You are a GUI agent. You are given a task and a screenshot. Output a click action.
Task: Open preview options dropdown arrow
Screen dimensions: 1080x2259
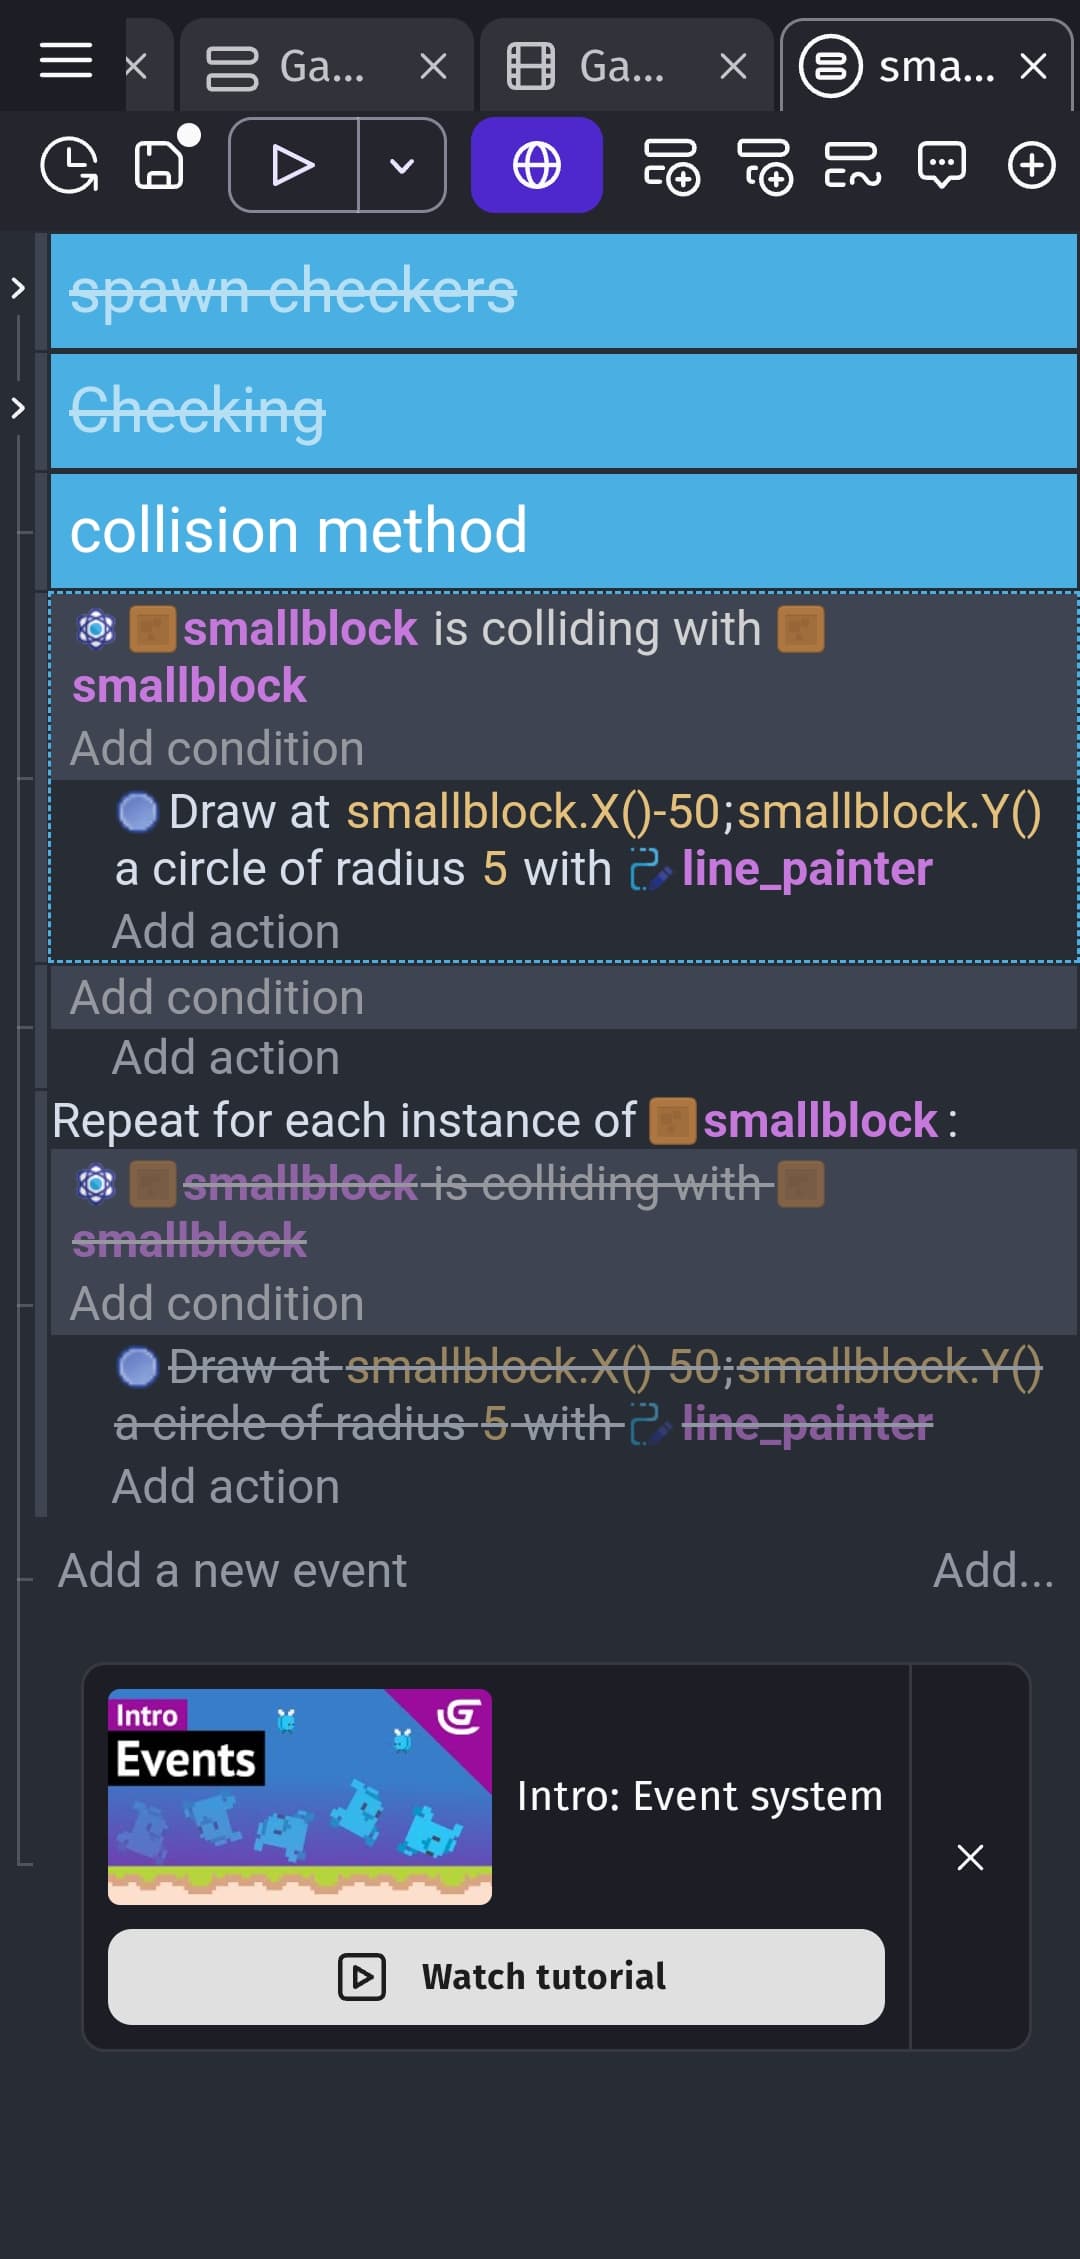point(402,165)
